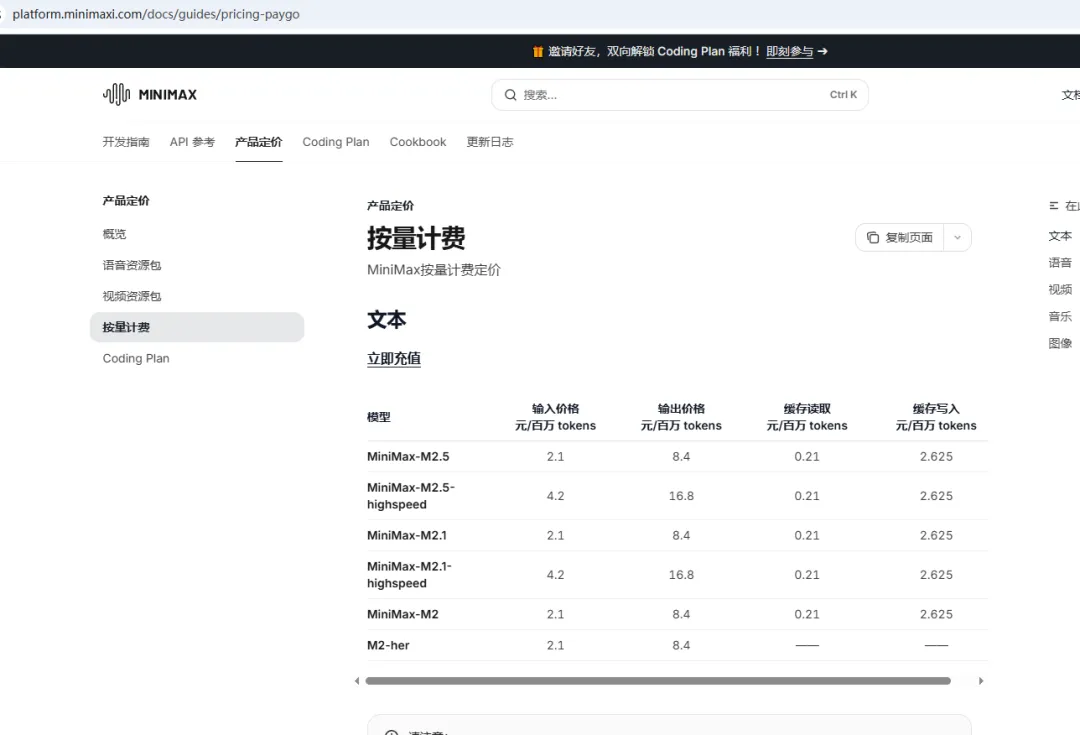Click the 缓存写入 column header

click(x=936, y=417)
